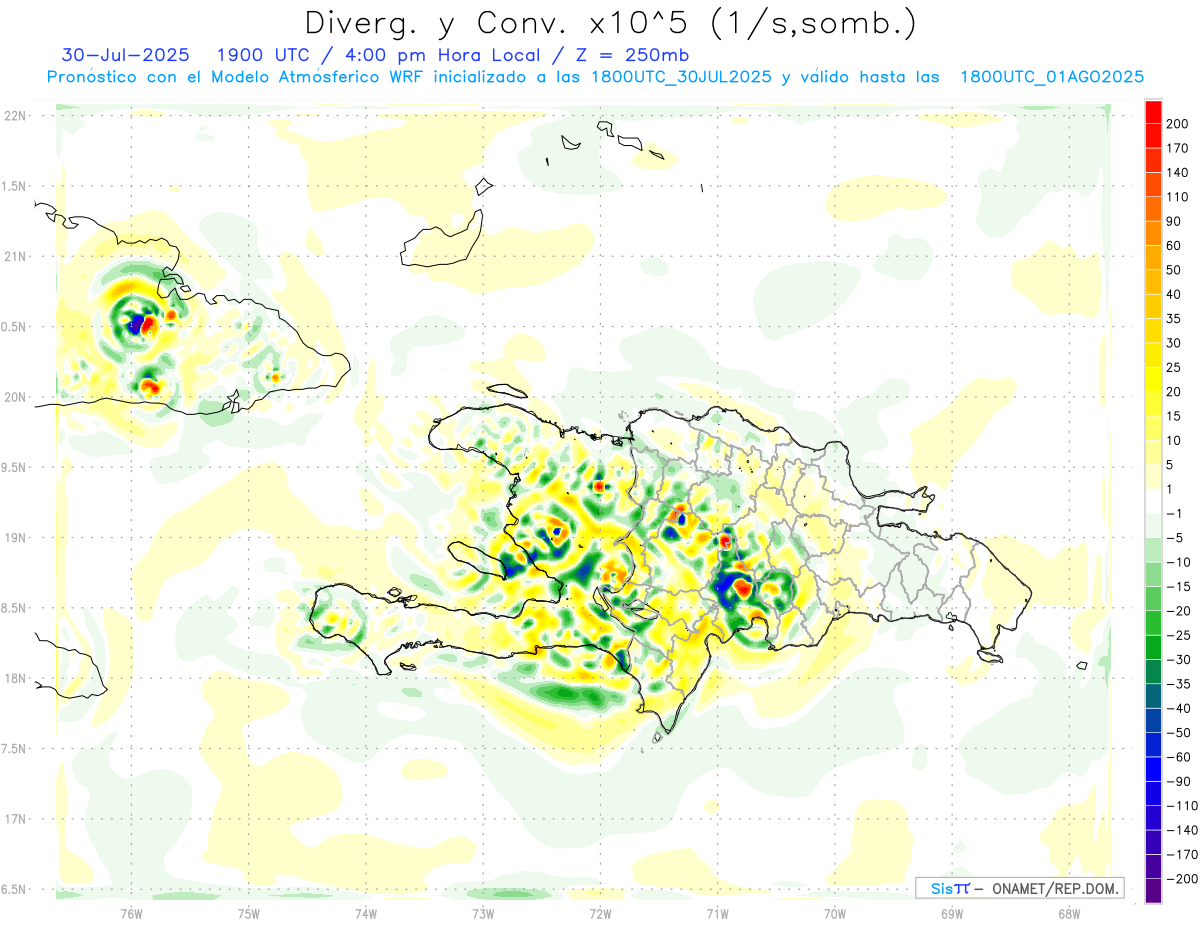Screen dimensions: 1200x927
Task: Click the "60" legend value
Action: point(1174,246)
